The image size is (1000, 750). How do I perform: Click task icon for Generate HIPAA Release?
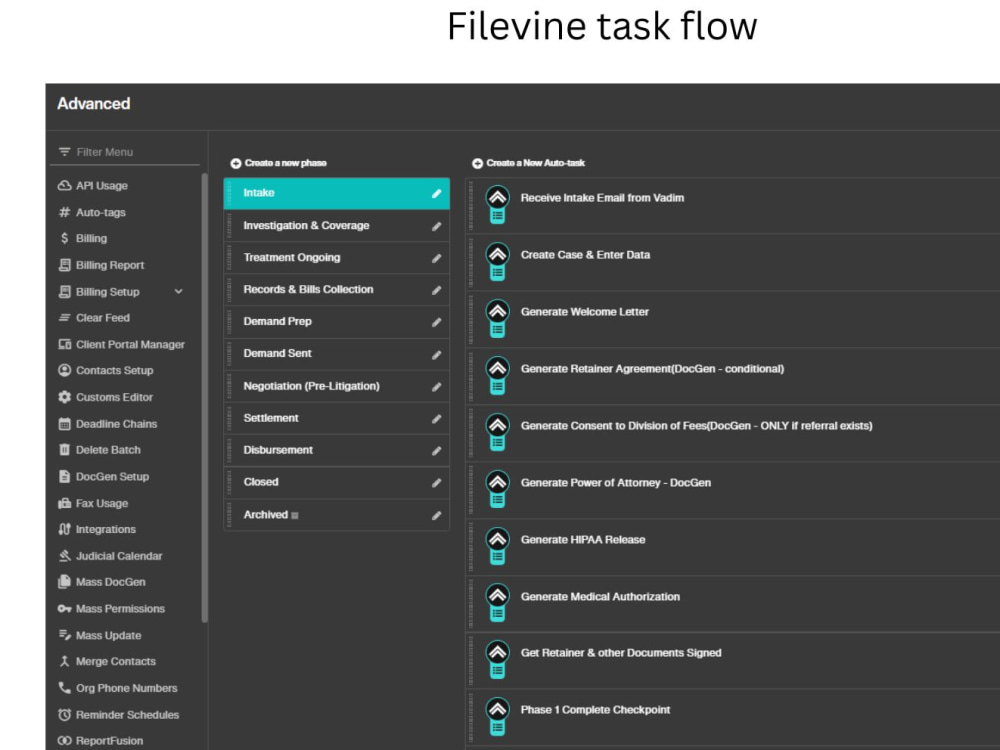(497, 547)
